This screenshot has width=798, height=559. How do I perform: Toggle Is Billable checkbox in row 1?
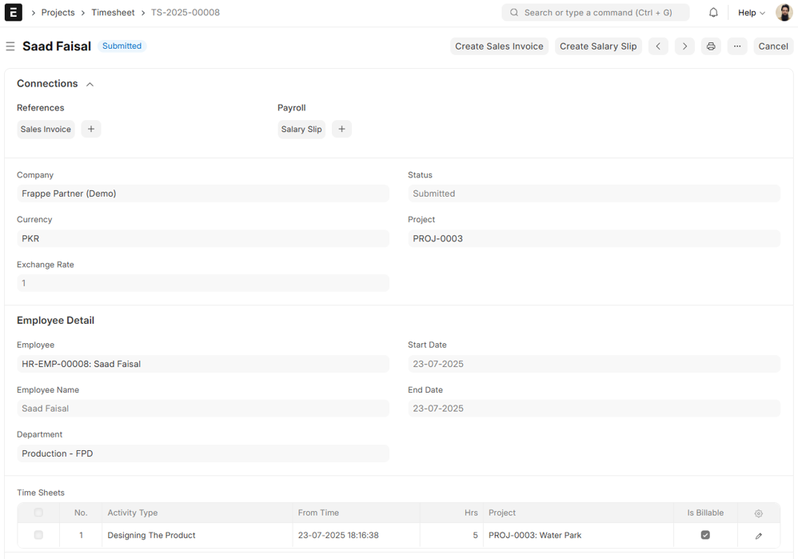click(705, 536)
